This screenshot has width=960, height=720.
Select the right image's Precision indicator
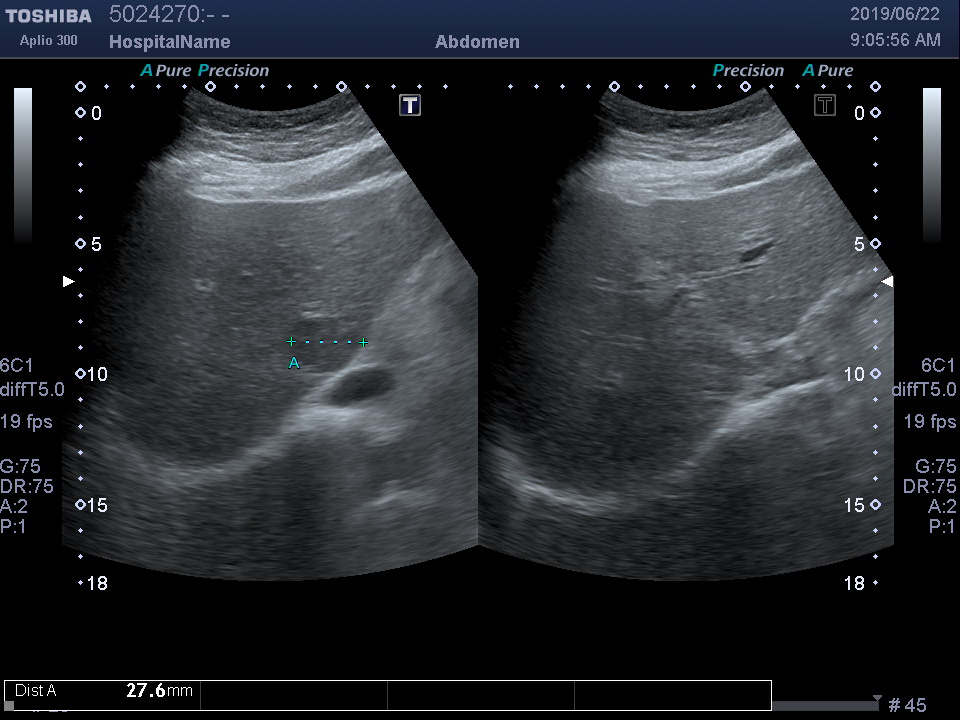(x=748, y=71)
